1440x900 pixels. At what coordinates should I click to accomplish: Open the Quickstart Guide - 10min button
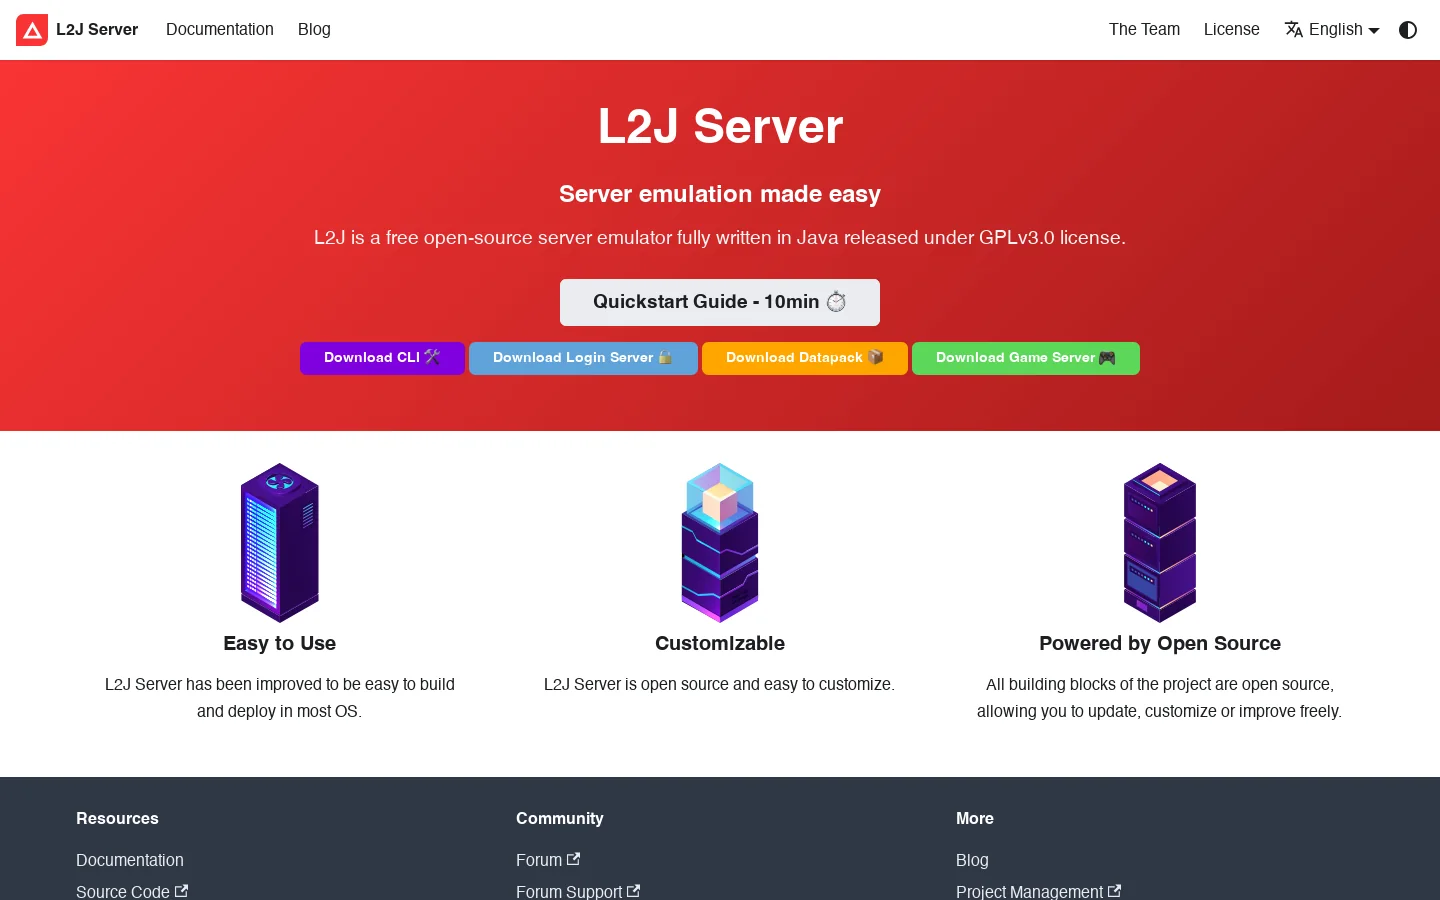[x=720, y=302]
